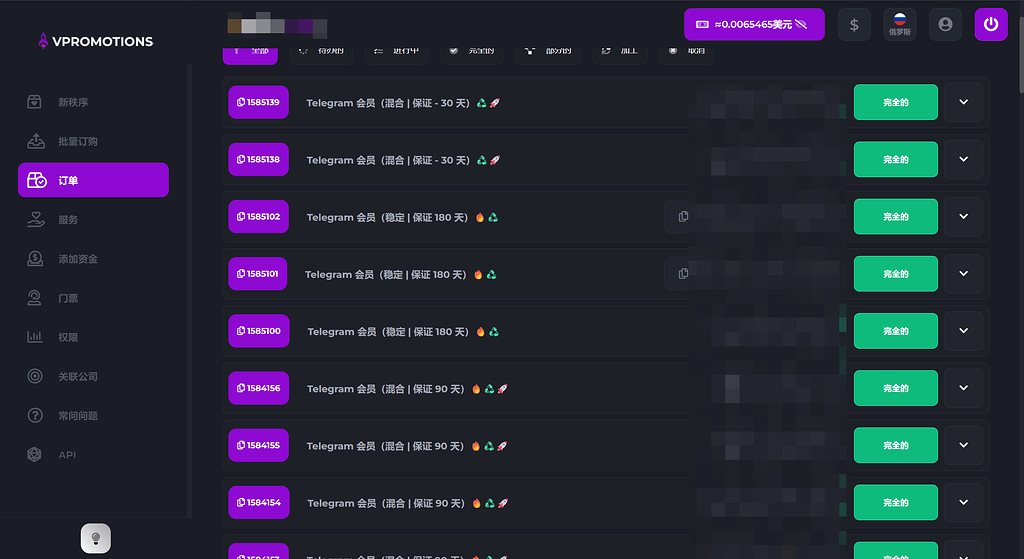
Task: Click 完全的 status on order 1584154
Action: coord(896,502)
